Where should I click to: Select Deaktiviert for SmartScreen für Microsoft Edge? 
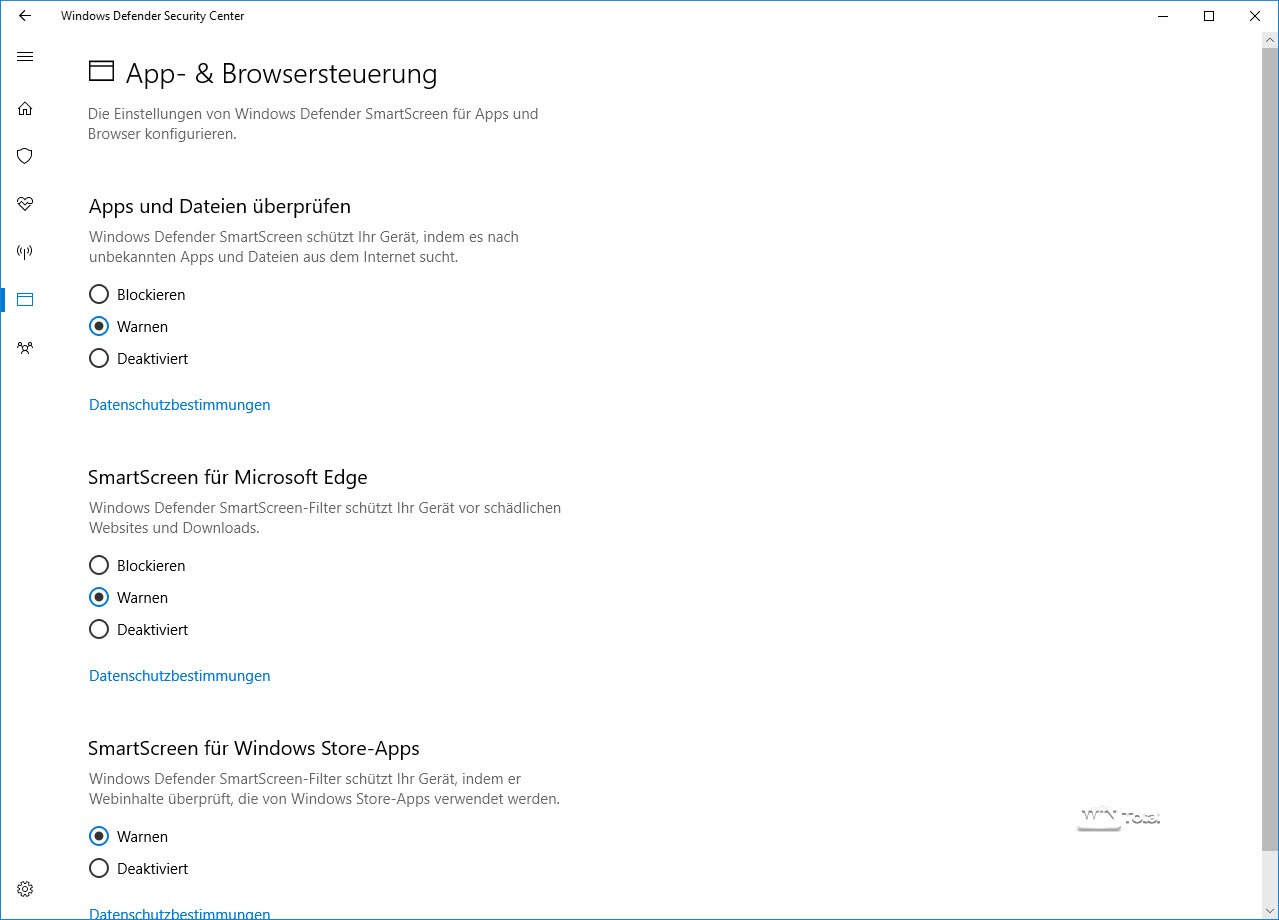pyautogui.click(x=99, y=630)
